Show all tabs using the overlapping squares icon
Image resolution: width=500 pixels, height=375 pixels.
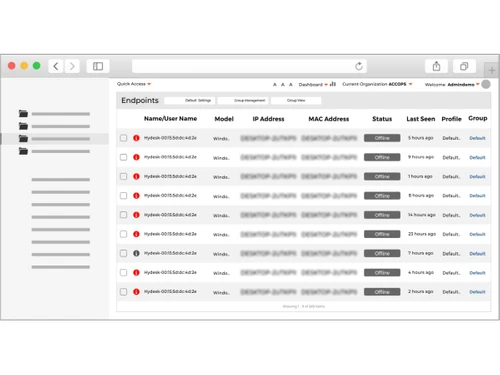click(464, 66)
